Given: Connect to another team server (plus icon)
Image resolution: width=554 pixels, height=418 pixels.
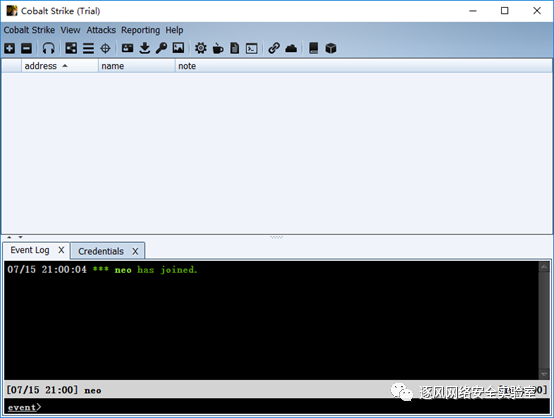Looking at the screenshot, I should (x=10, y=48).
